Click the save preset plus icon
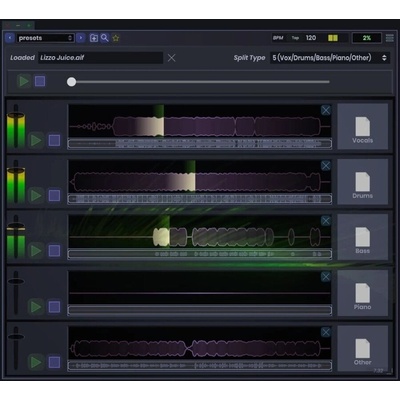The width and height of the screenshot is (400, 400). (x=94, y=38)
